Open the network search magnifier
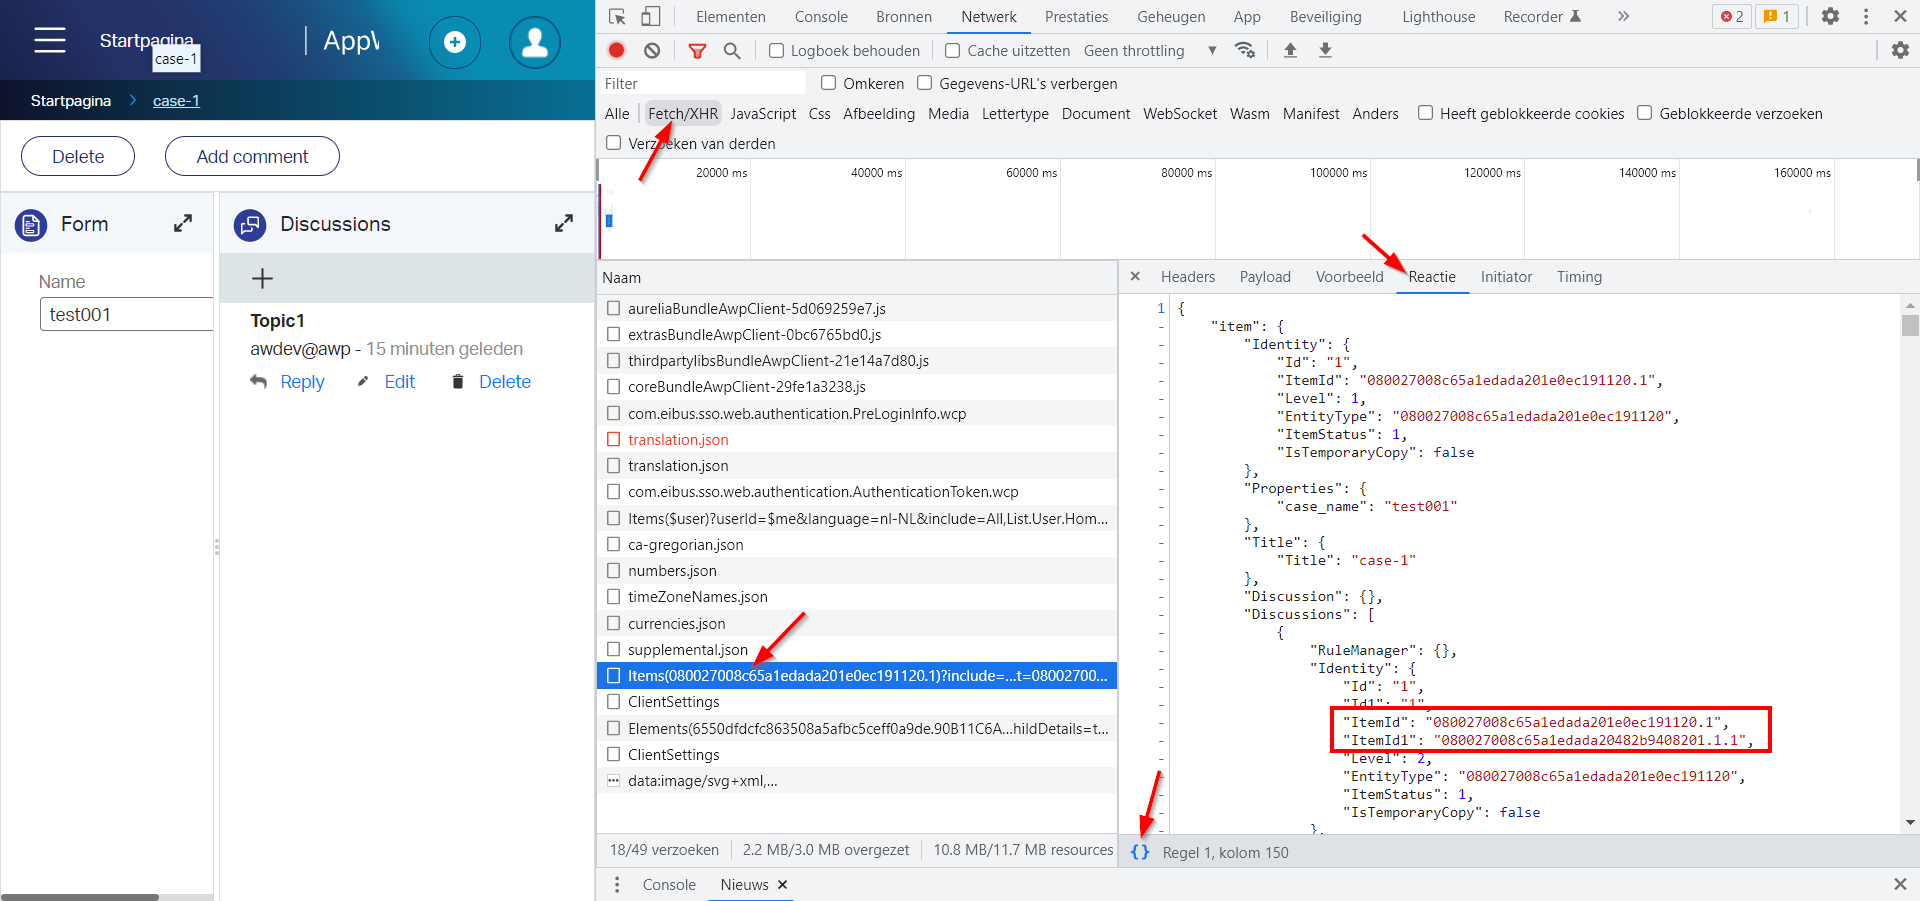This screenshot has height=901, width=1920. point(732,50)
